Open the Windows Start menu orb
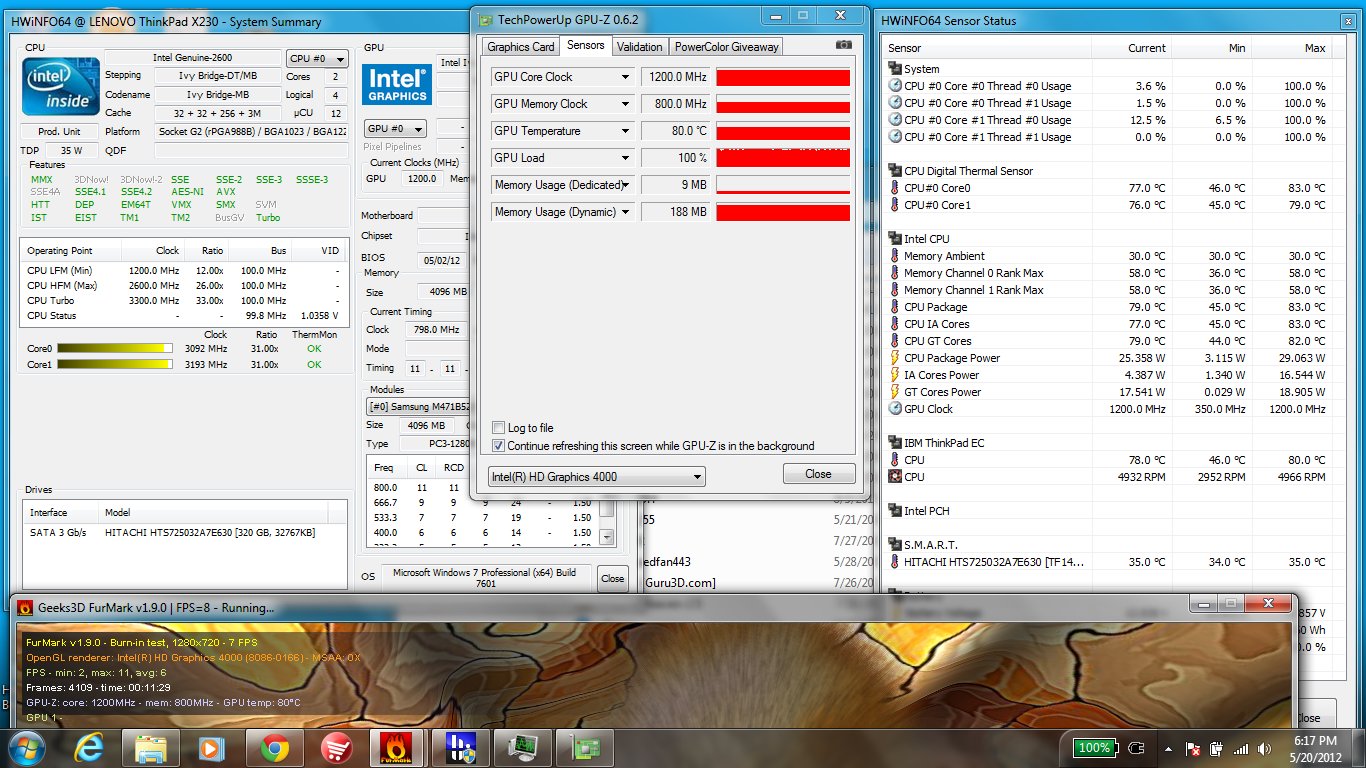 pyautogui.click(x=26, y=747)
